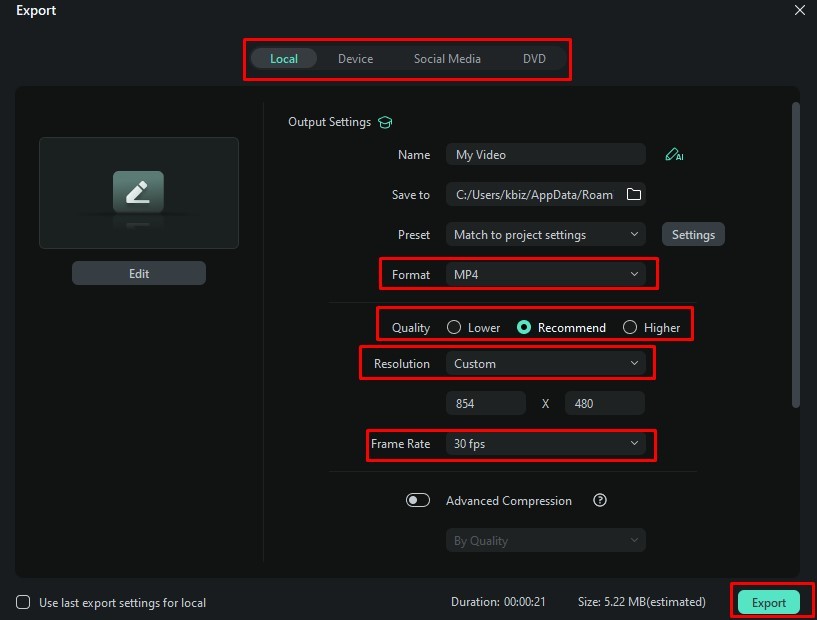Screen dimensions: 817x620
Task: Click the AI rename pen icon
Action: click(x=674, y=155)
